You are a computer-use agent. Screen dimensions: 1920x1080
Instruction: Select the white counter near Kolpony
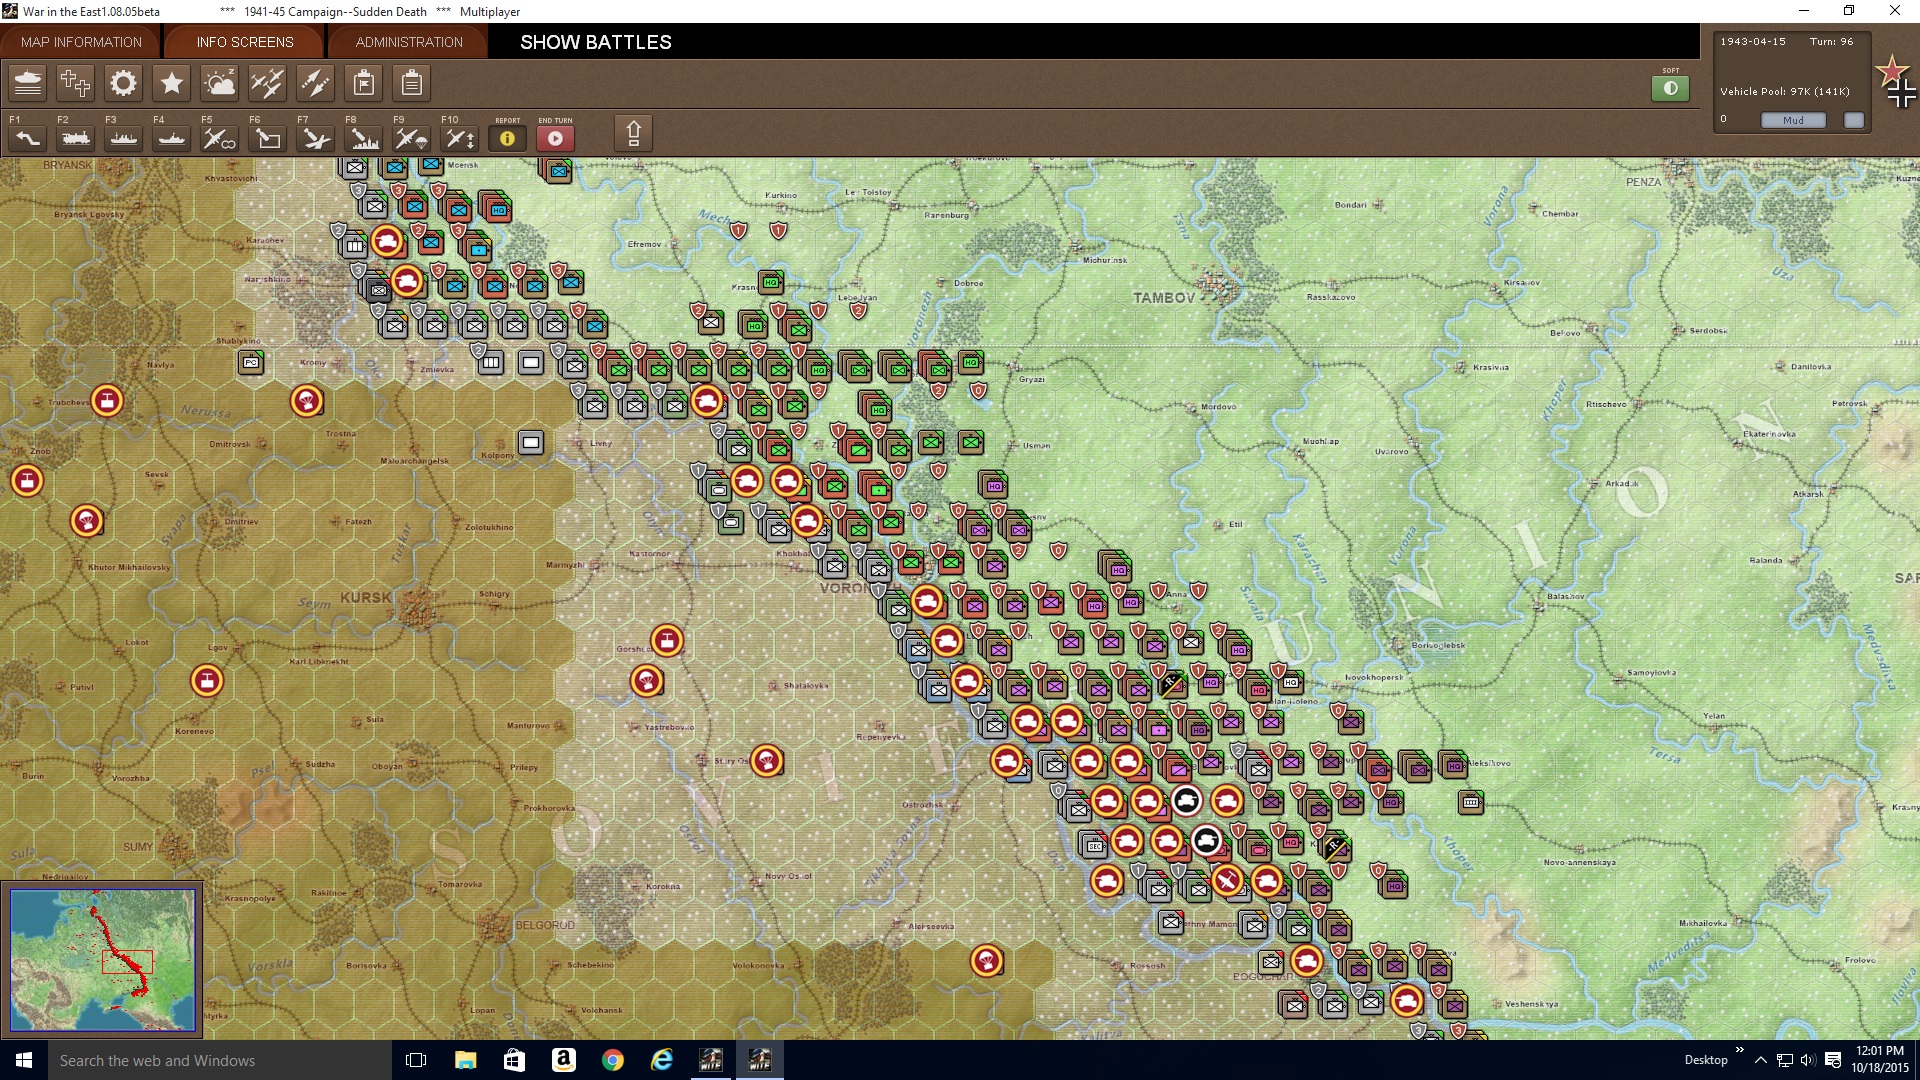tap(531, 442)
